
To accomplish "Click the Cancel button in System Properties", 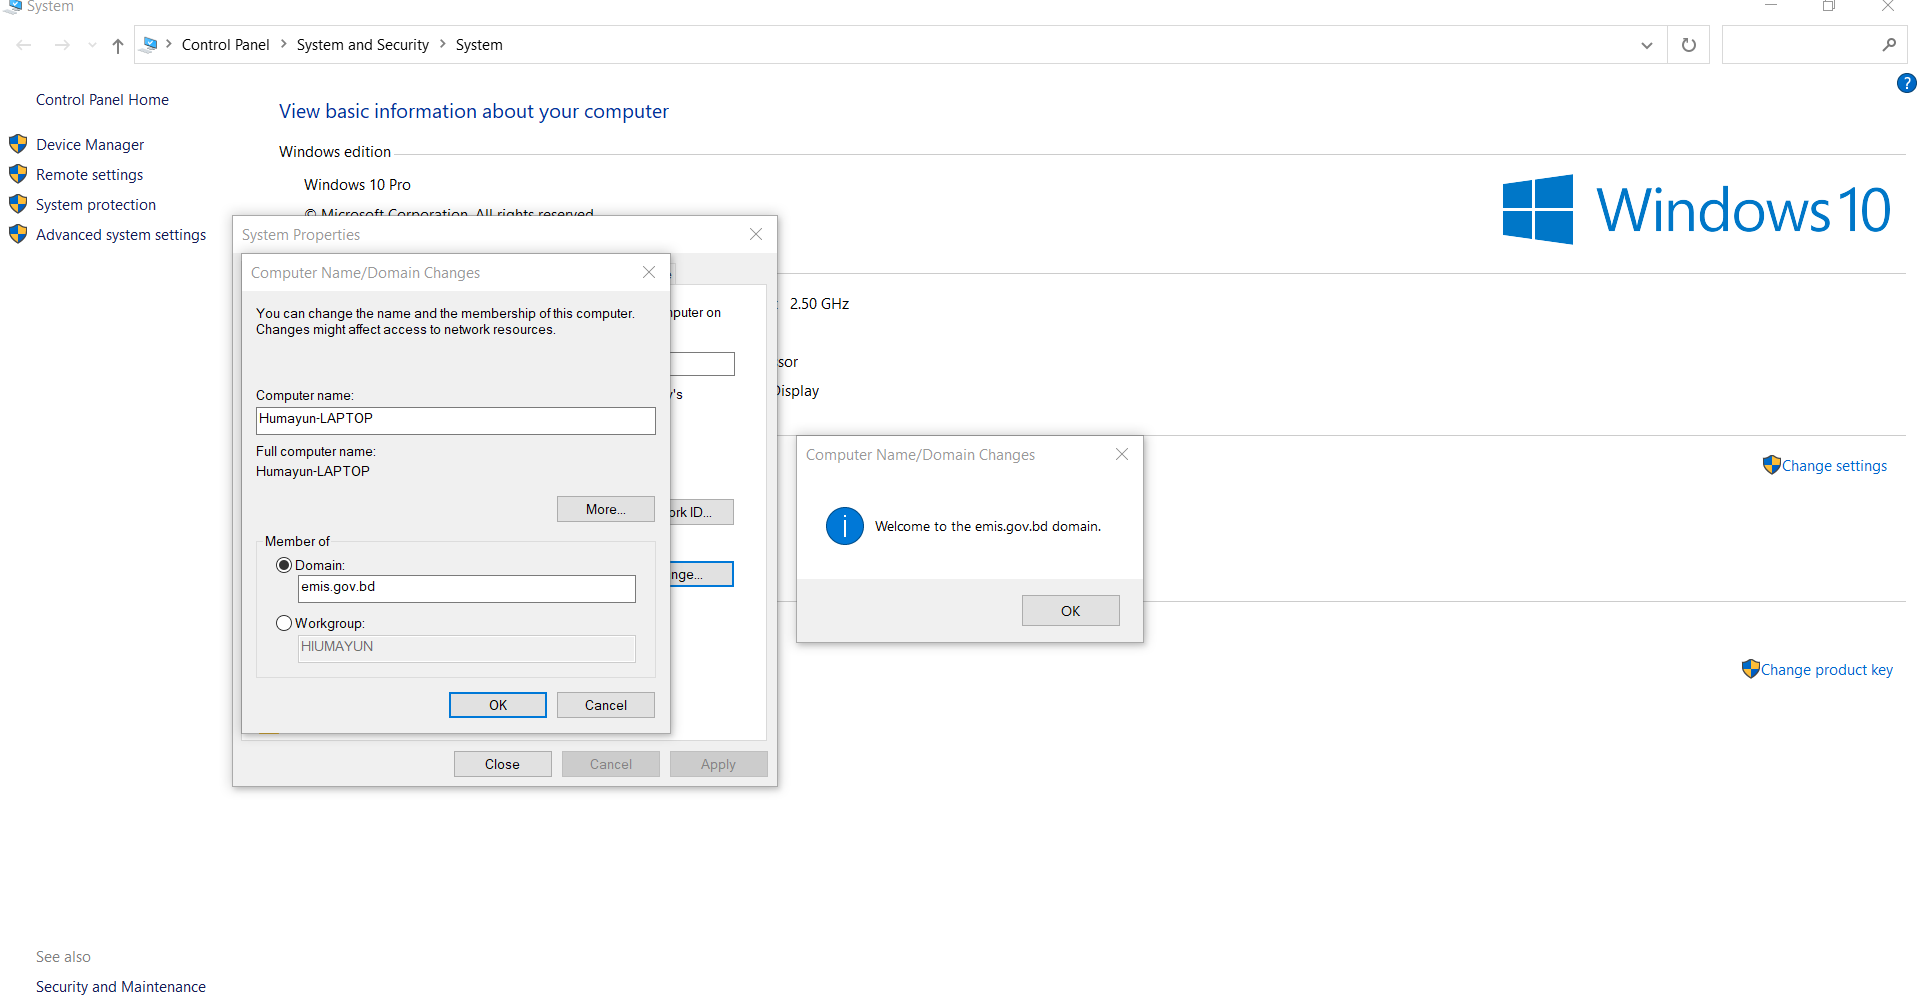I will pyautogui.click(x=611, y=764).
